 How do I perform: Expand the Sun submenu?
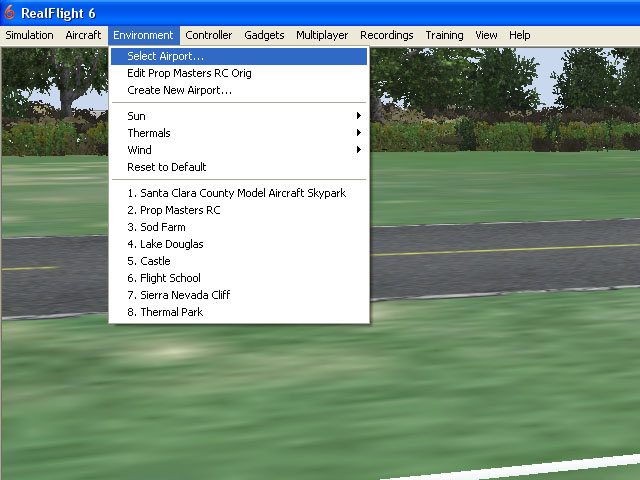point(239,116)
